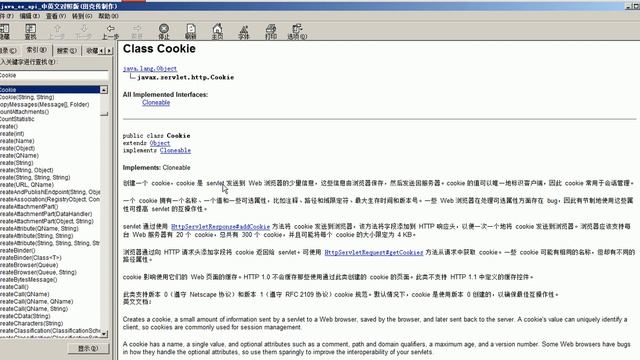Image resolution: width=640 pixels, height=360 pixels.
Task: Click the Refresh (刷新) toolbar icon
Action: 191,31
